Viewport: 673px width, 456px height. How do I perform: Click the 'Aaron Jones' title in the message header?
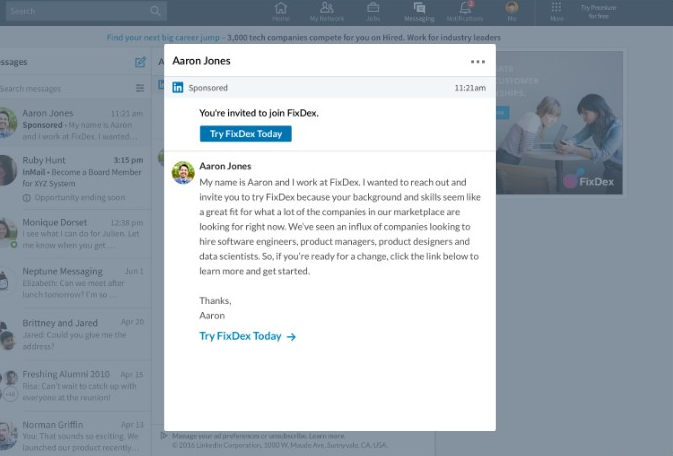pos(201,61)
